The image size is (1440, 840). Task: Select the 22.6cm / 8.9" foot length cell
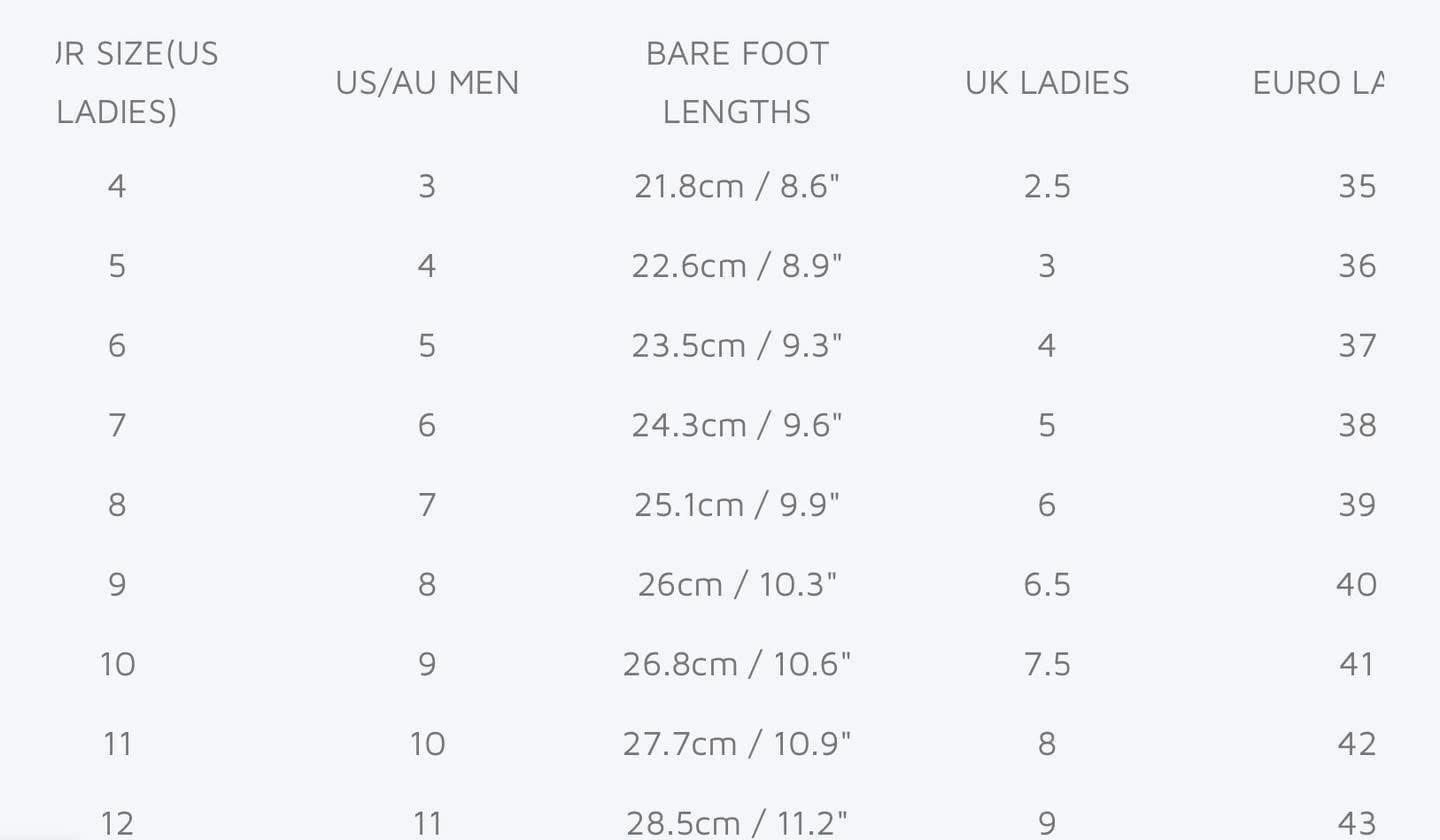pos(737,266)
